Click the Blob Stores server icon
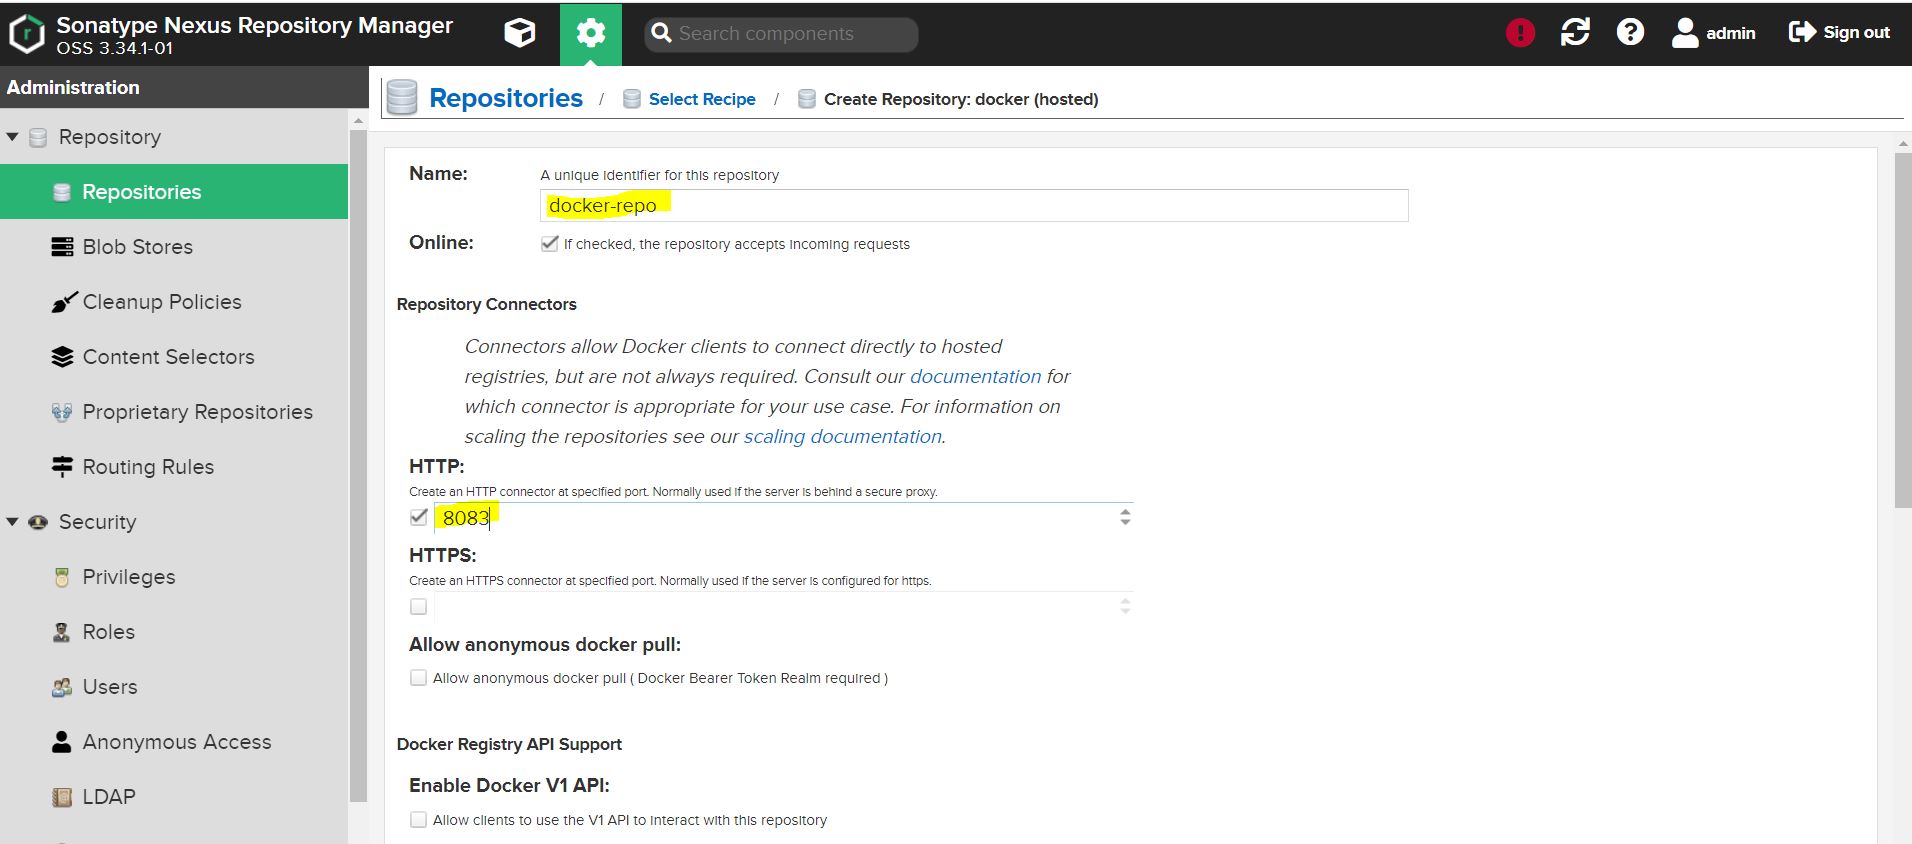This screenshot has height=844, width=1912. [x=62, y=247]
